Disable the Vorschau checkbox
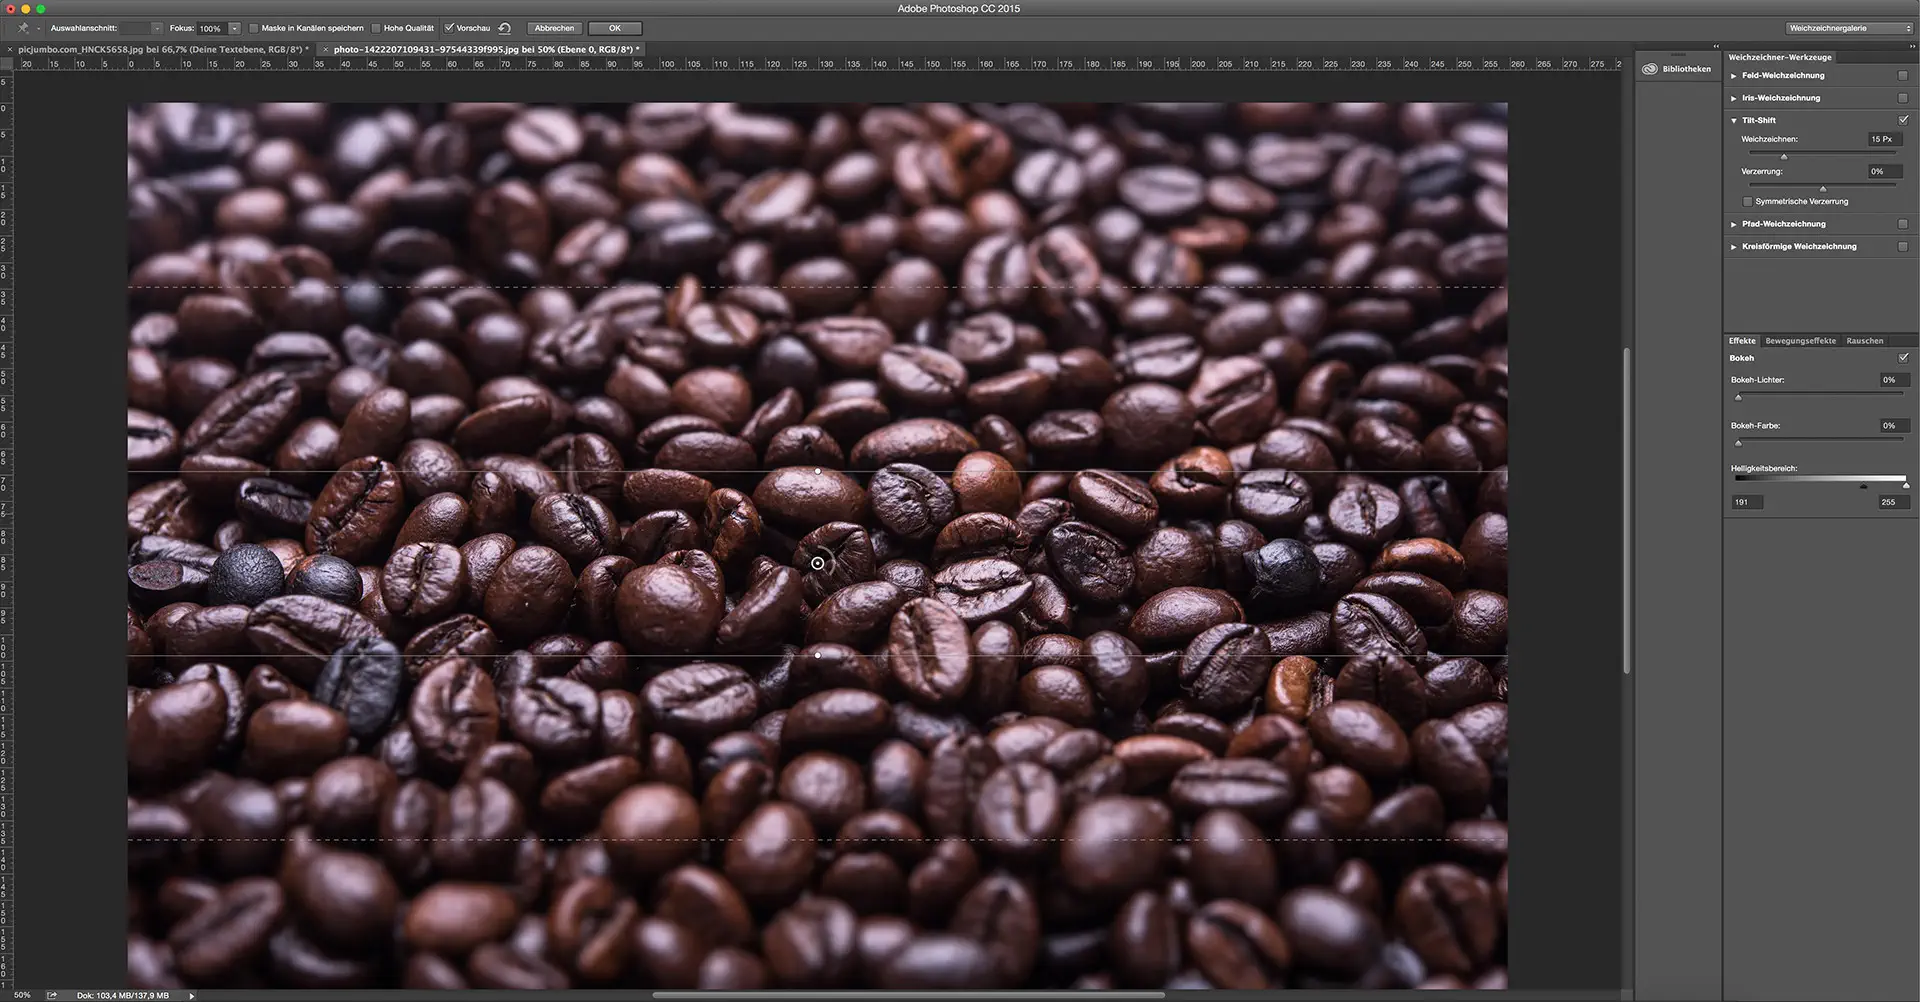 coord(449,28)
